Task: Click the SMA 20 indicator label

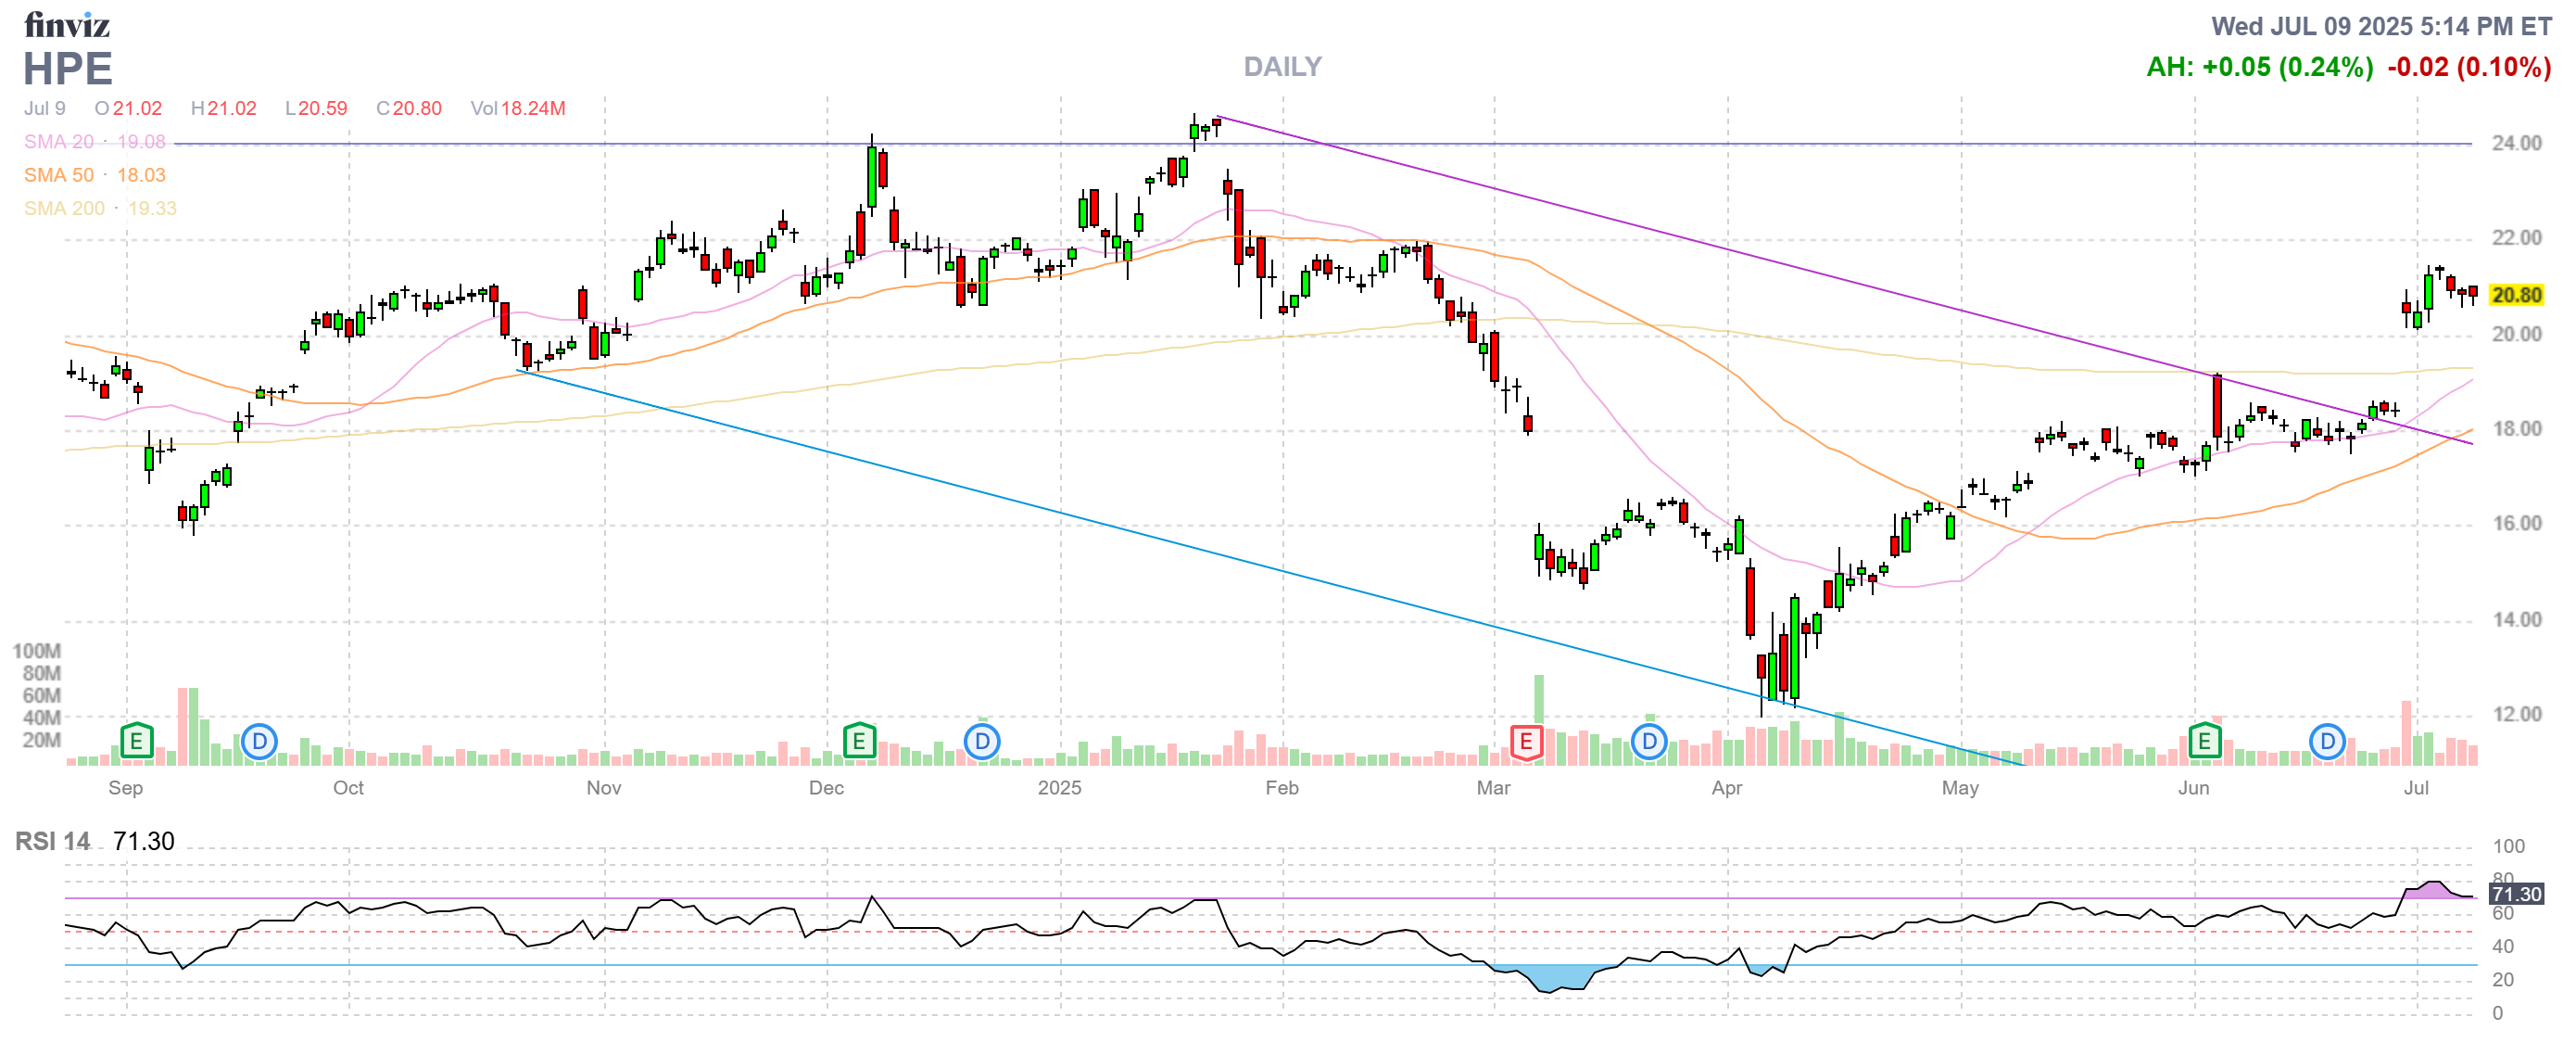Action: click(59, 142)
